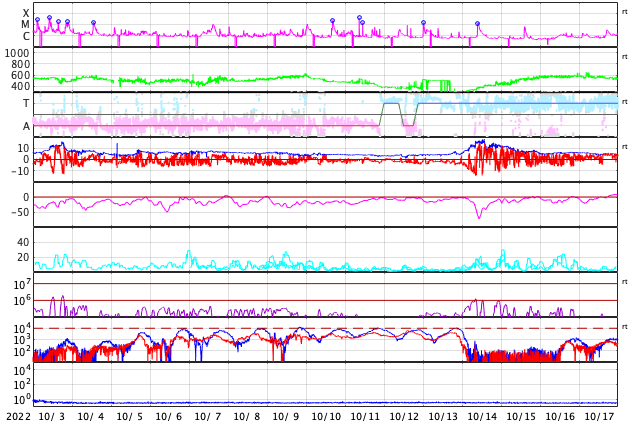Click the rt tag beside the 10^7 flux panel
The height and width of the screenshot is (424, 634).
[x=624, y=281]
